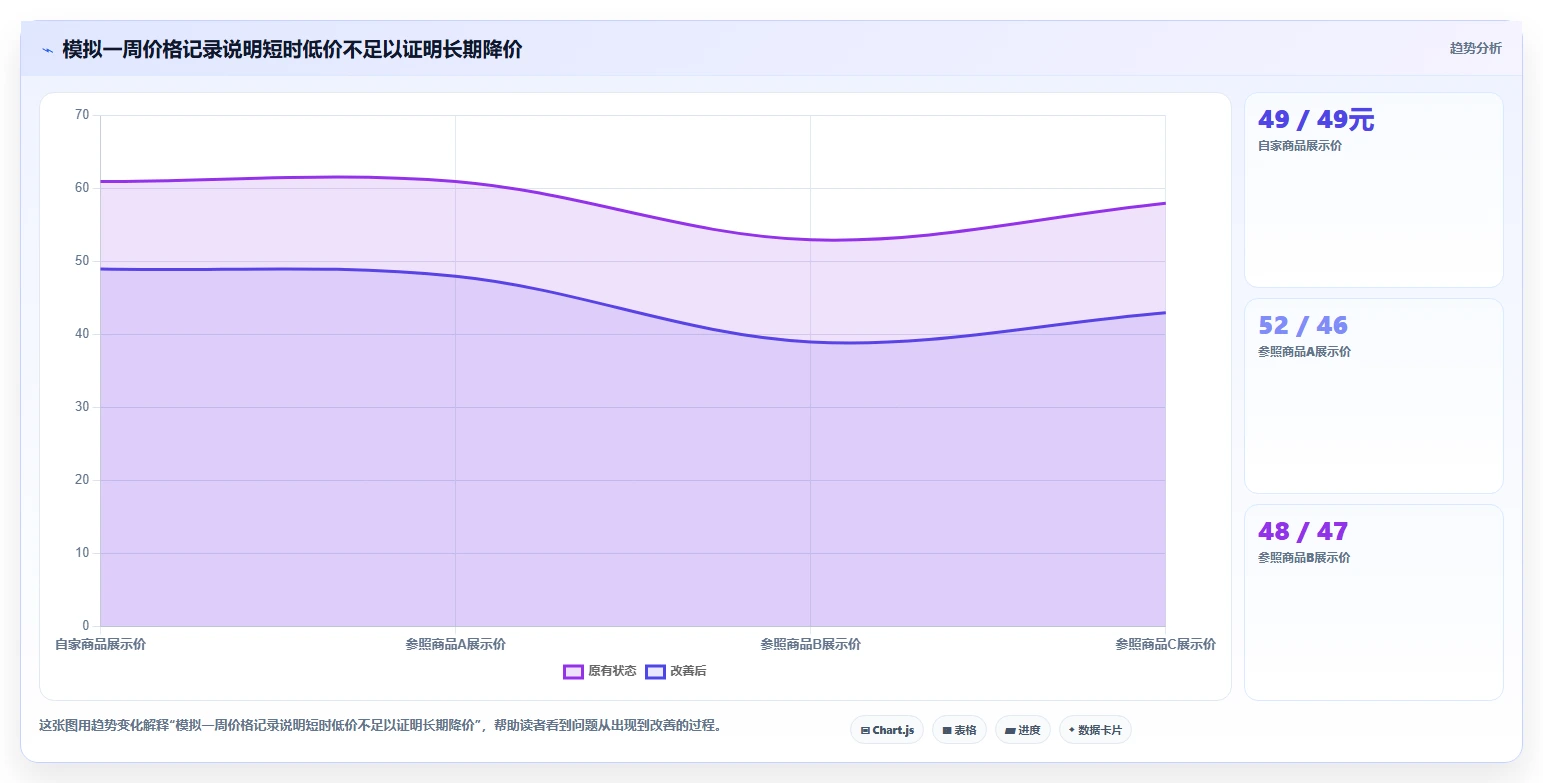Image resolution: width=1543 pixels, height=783 pixels.
Task: Click the x-axis label 参照商品A展示价
Action: [x=455, y=645]
